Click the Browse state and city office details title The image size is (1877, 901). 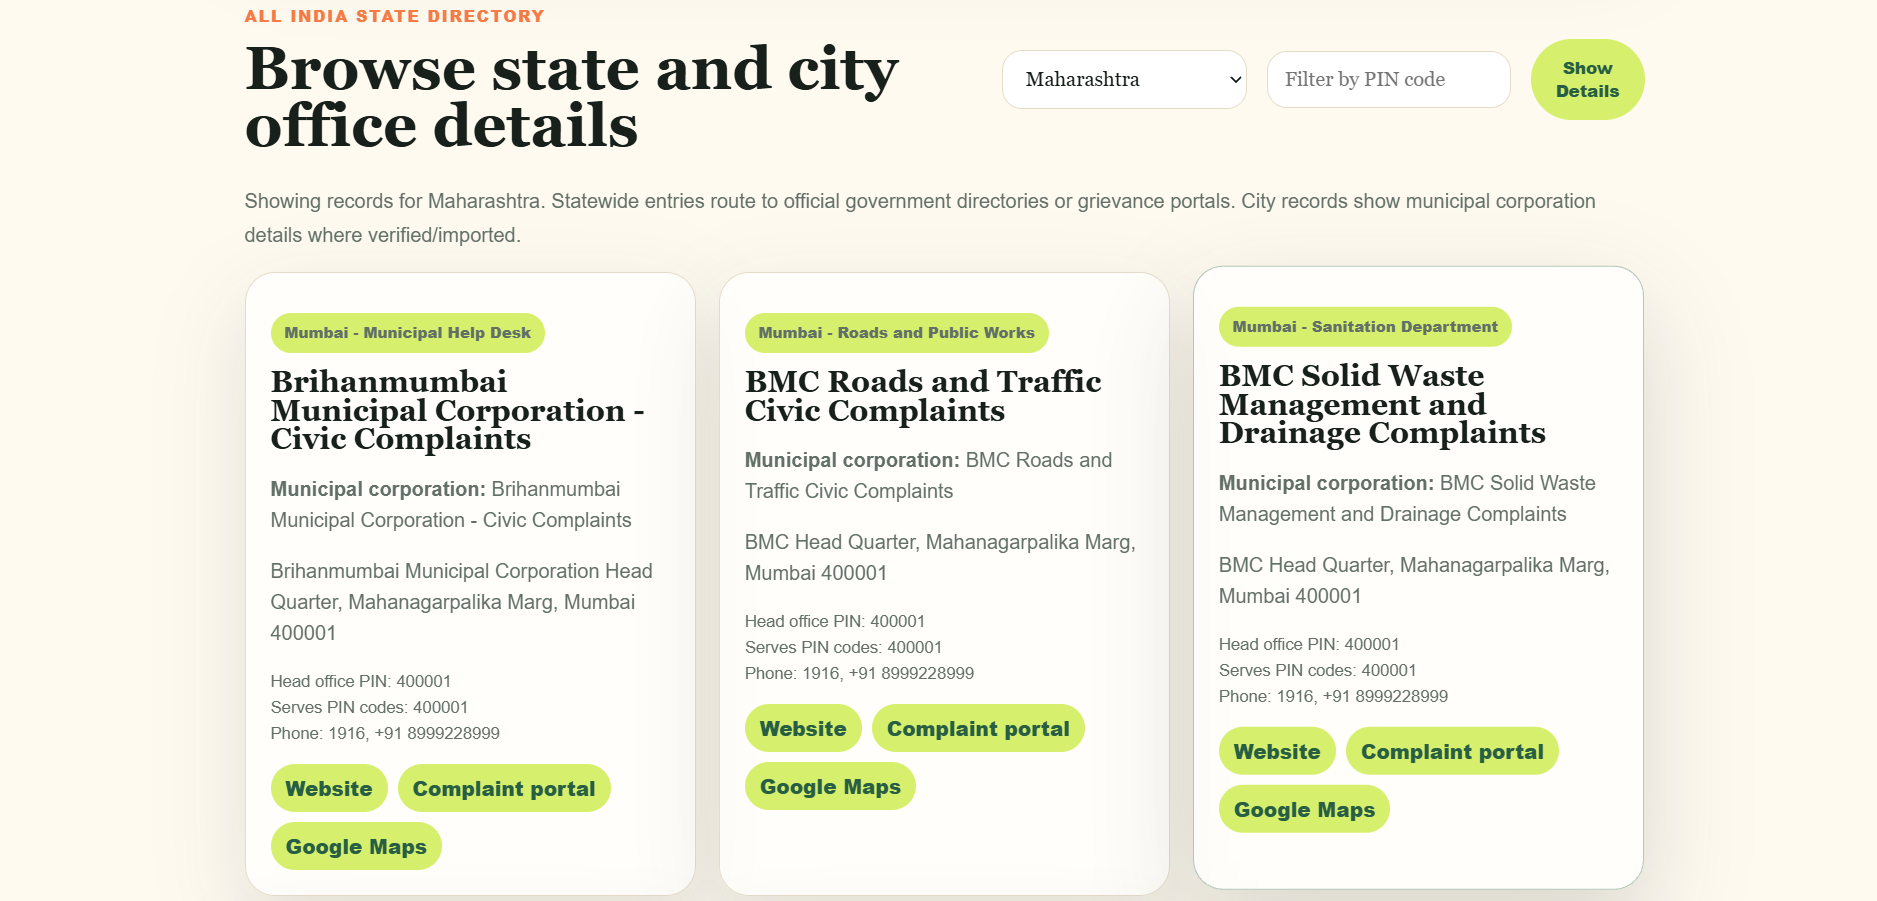pos(572,97)
